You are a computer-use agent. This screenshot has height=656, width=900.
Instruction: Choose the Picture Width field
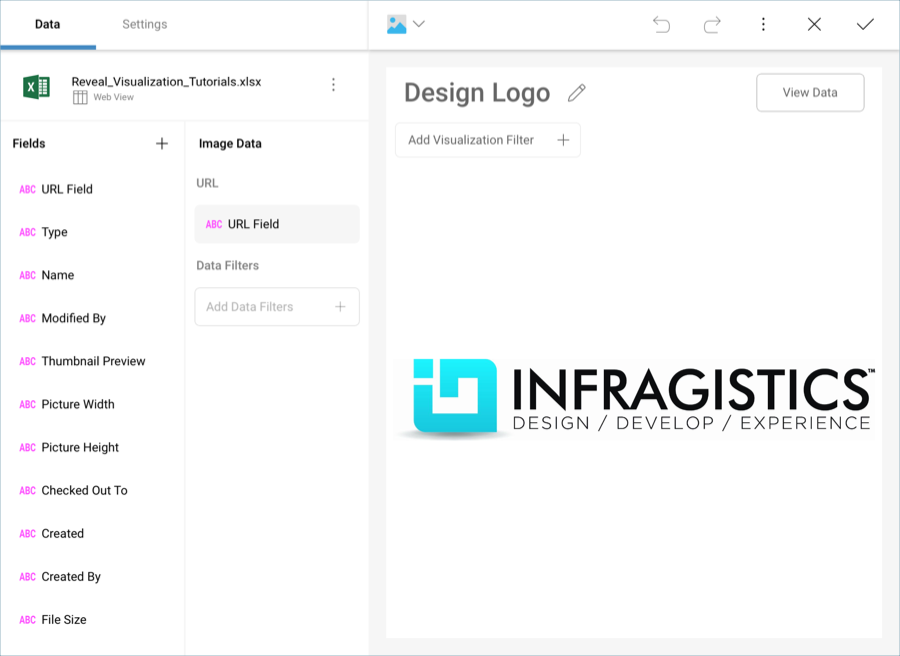pyautogui.click(x=78, y=404)
